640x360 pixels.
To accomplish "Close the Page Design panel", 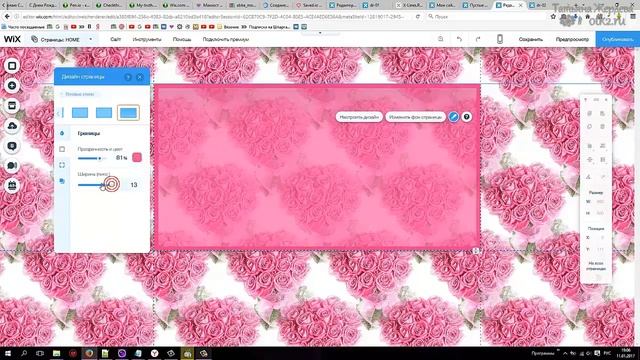I will tap(140, 77).
